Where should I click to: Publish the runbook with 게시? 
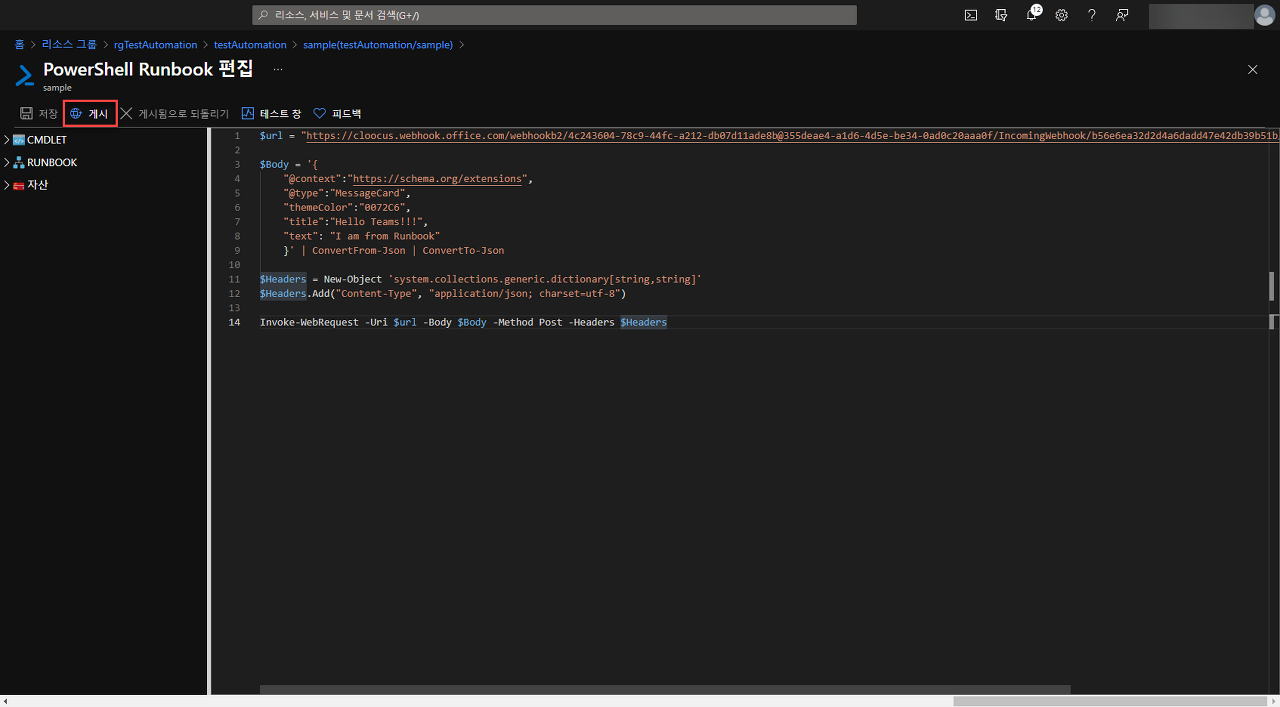(90, 113)
